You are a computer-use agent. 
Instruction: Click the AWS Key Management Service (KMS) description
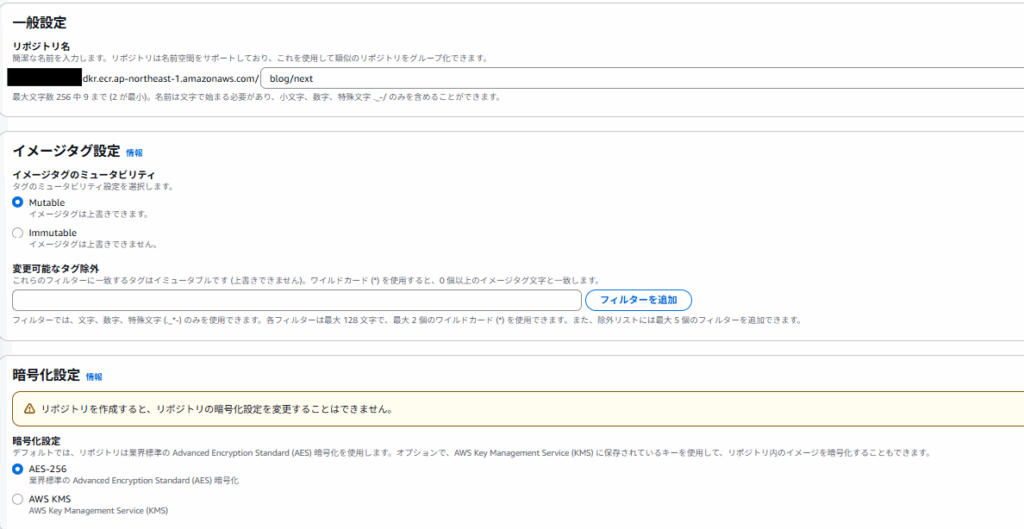click(x=98, y=511)
